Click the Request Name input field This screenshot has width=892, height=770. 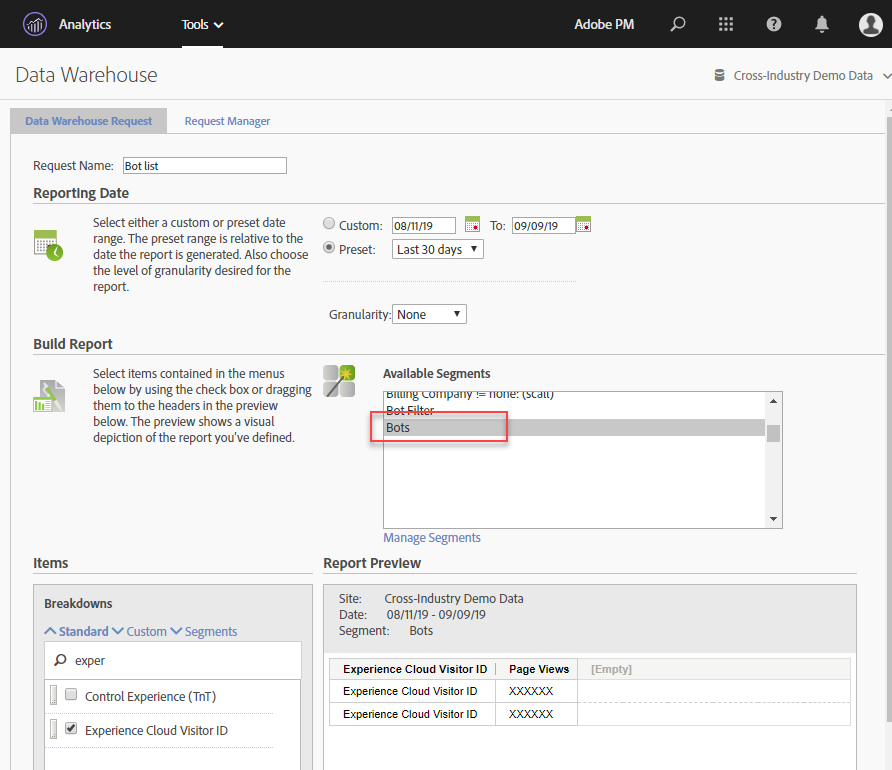coord(204,166)
